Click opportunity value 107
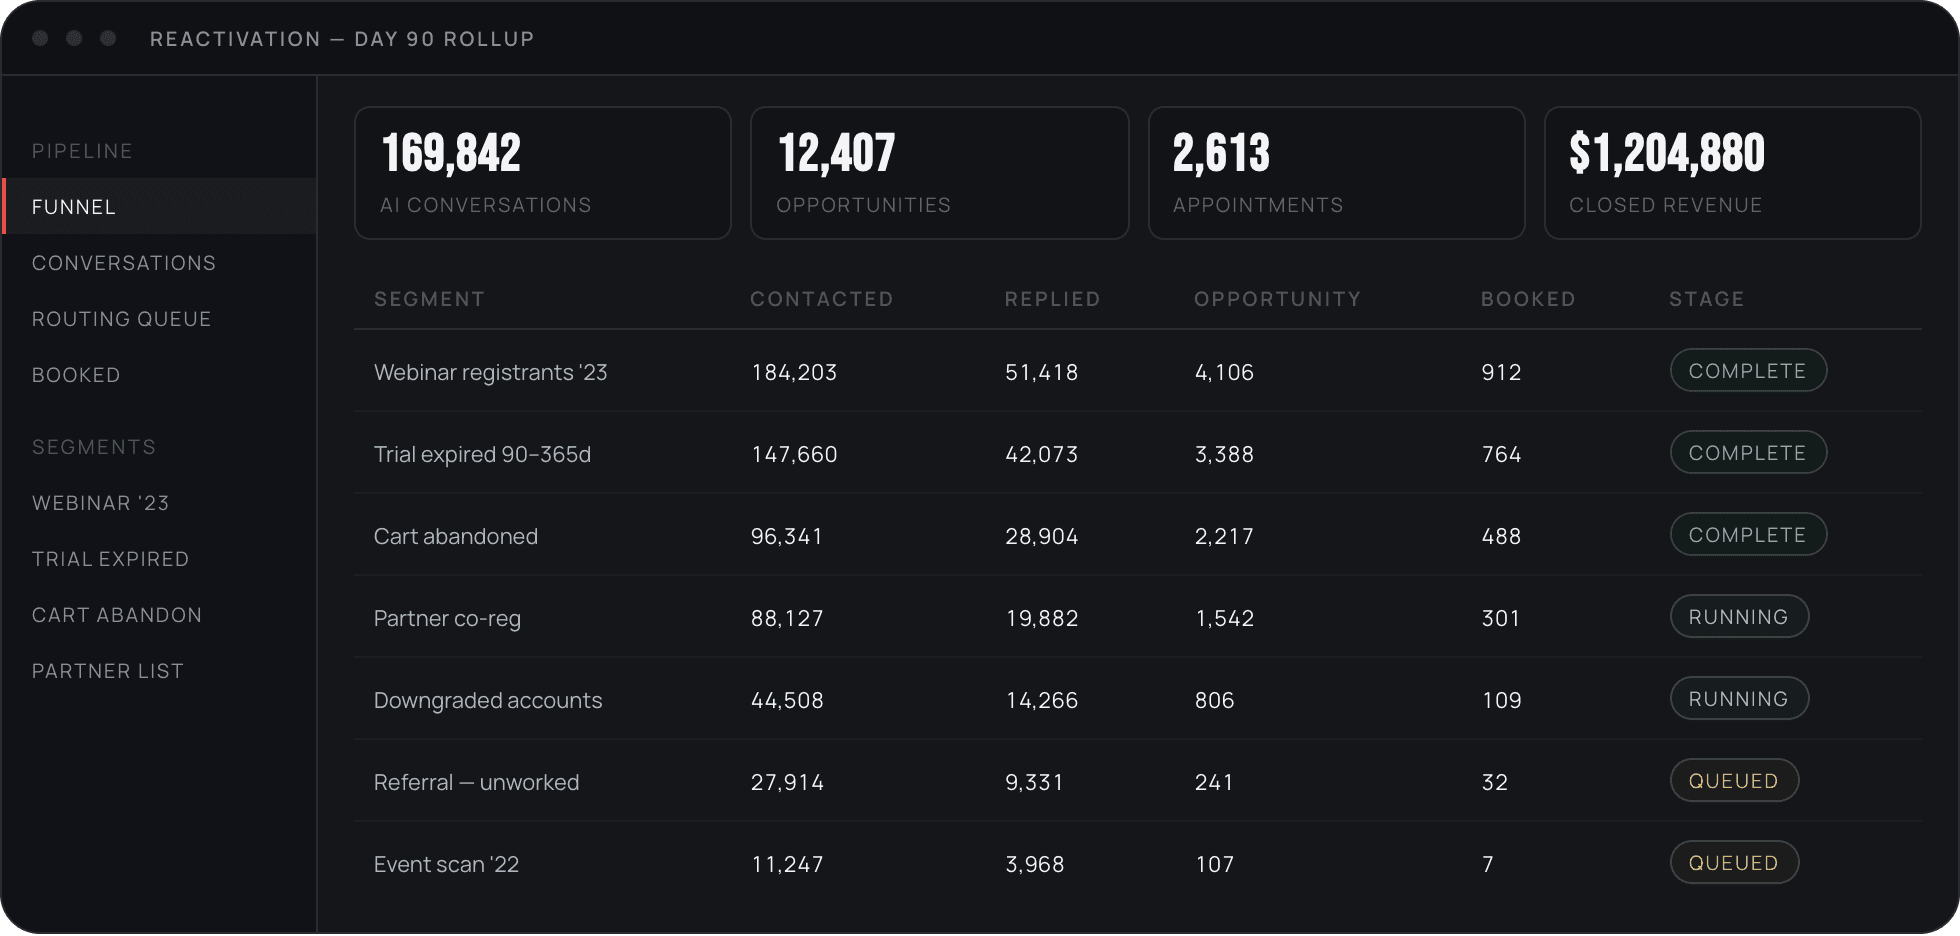The width and height of the screenshot is (1960, 936). click(1215, 864)
